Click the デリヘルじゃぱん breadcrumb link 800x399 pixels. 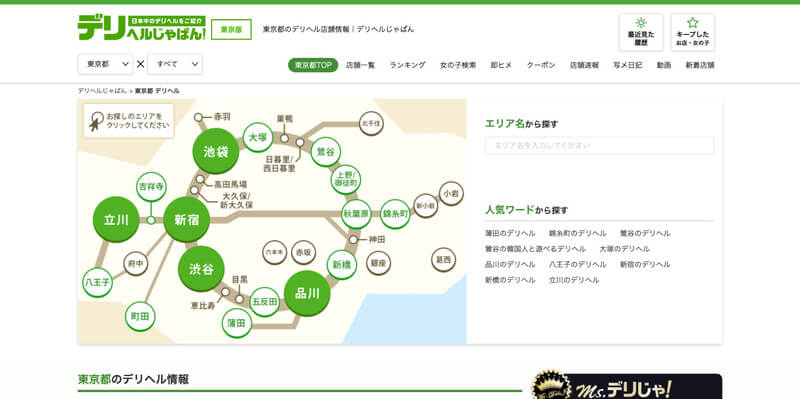(102, 91)
